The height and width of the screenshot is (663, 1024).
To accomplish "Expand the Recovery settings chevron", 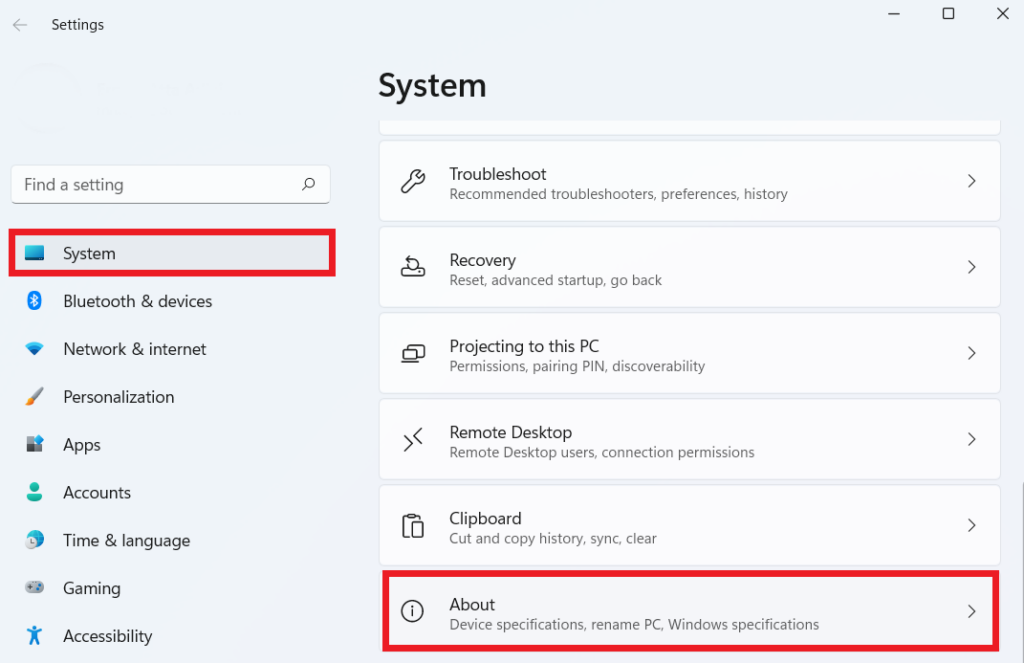I will click(971, 267).
